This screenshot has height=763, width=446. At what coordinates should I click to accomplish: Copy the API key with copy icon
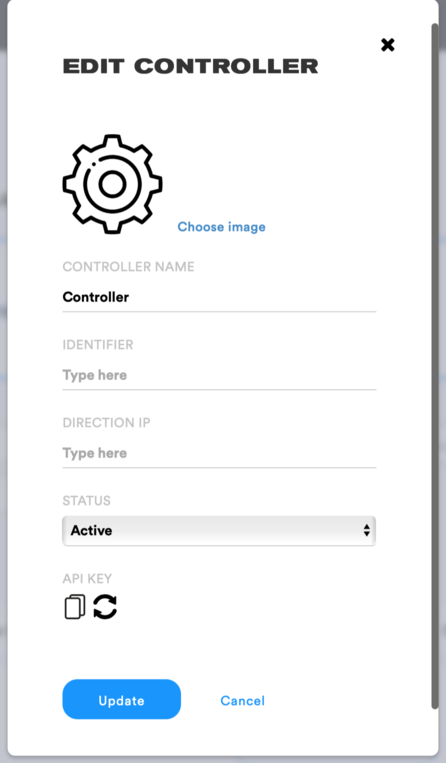74,607
